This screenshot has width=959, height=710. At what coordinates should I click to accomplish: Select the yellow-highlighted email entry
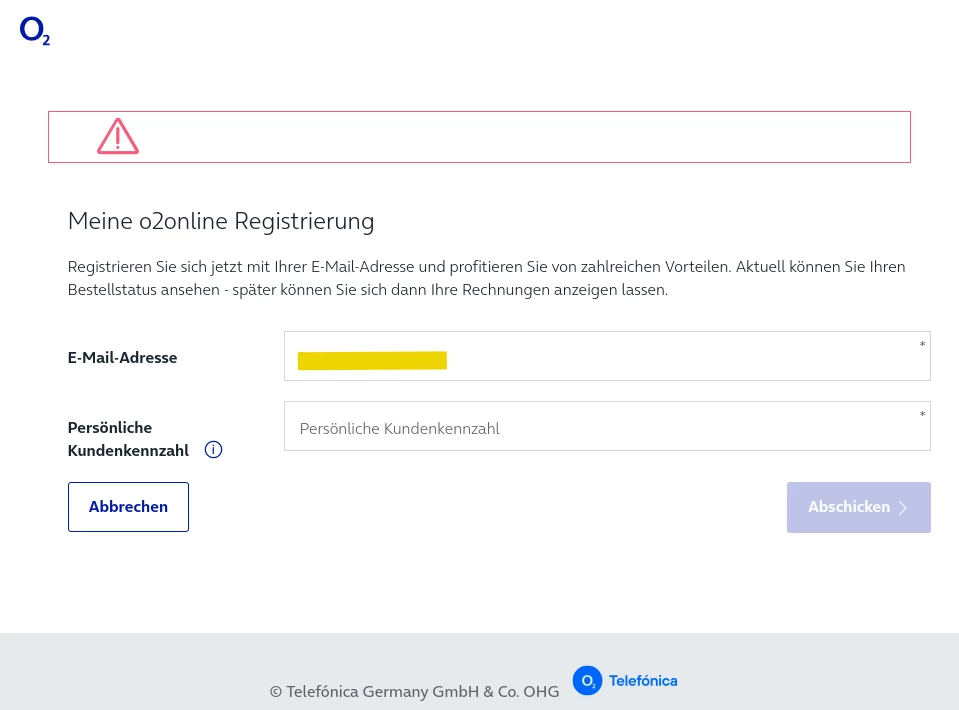pos(372,360)
